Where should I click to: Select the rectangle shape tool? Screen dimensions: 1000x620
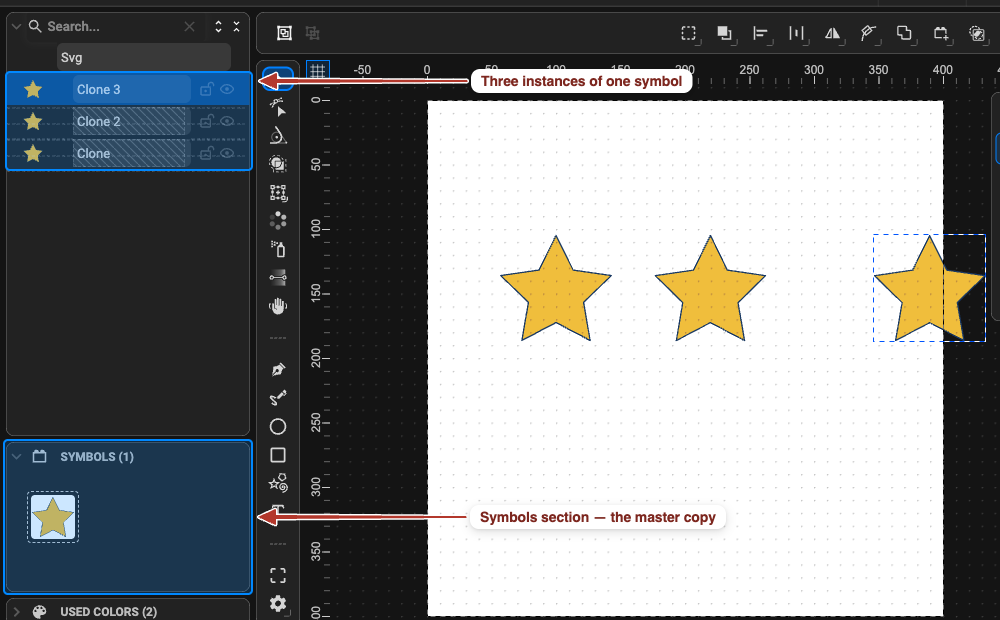click(x=277, y=455)
